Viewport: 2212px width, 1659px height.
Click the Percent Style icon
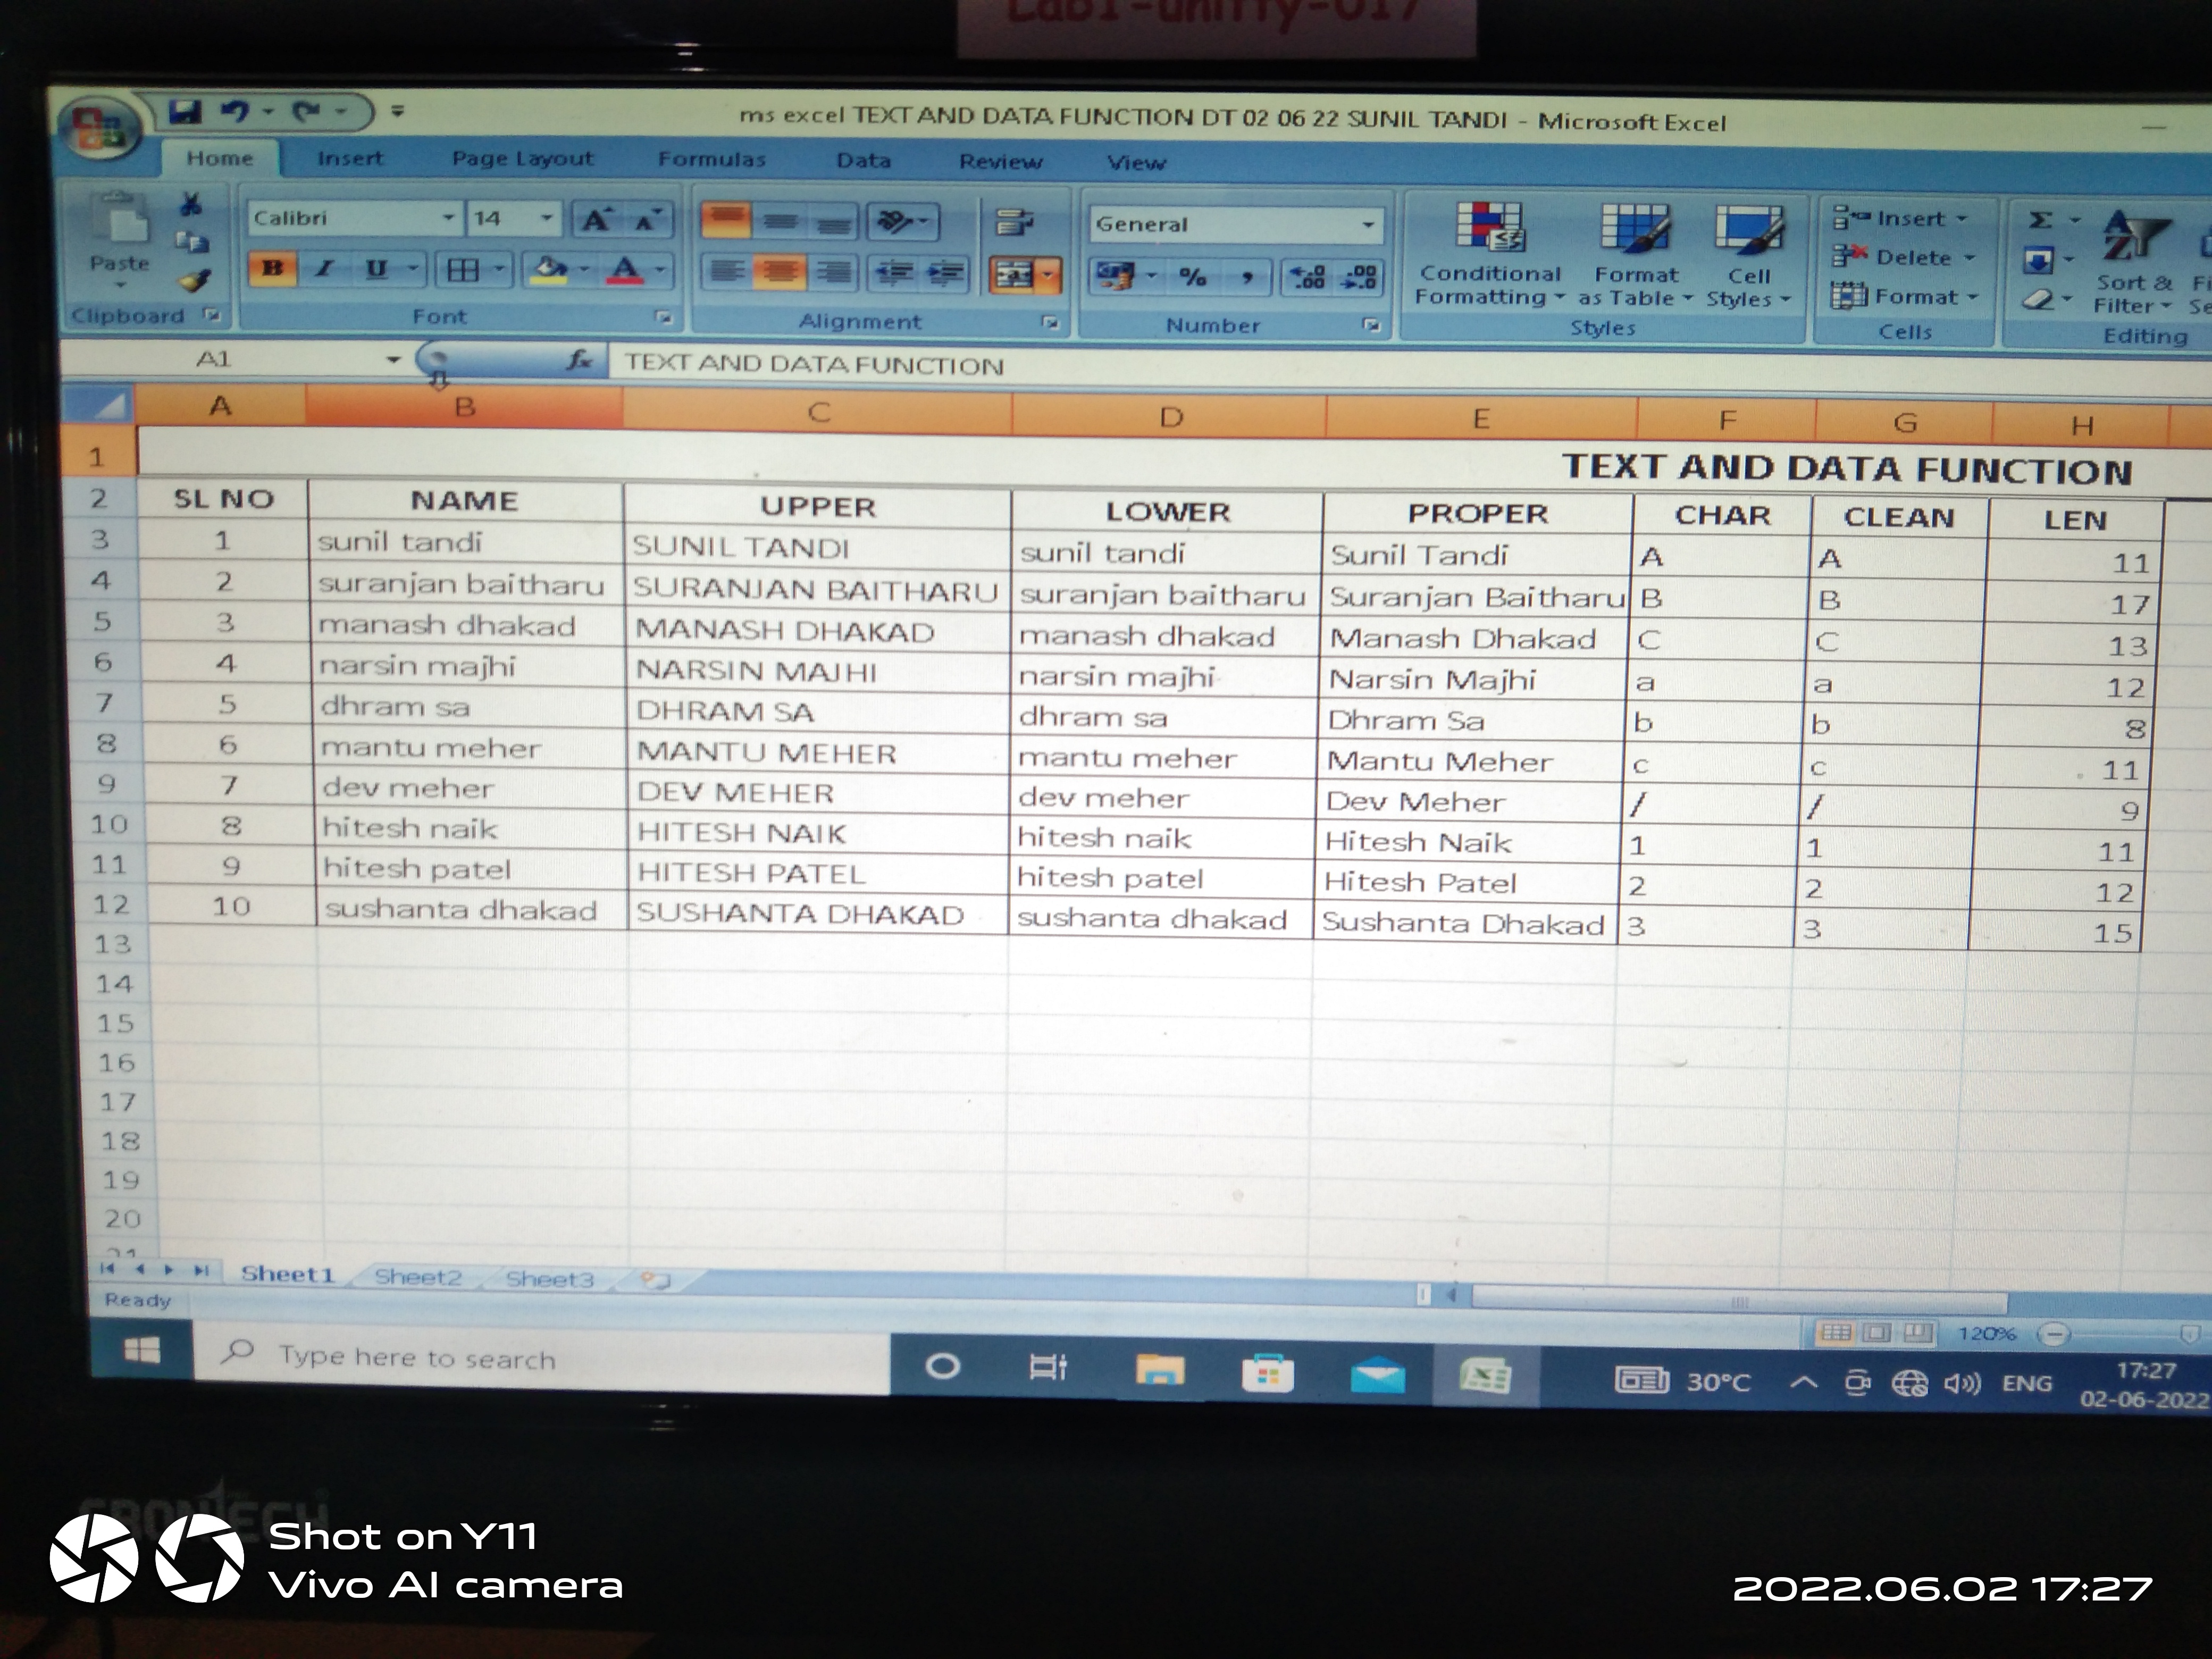(x=1192, y=277)
